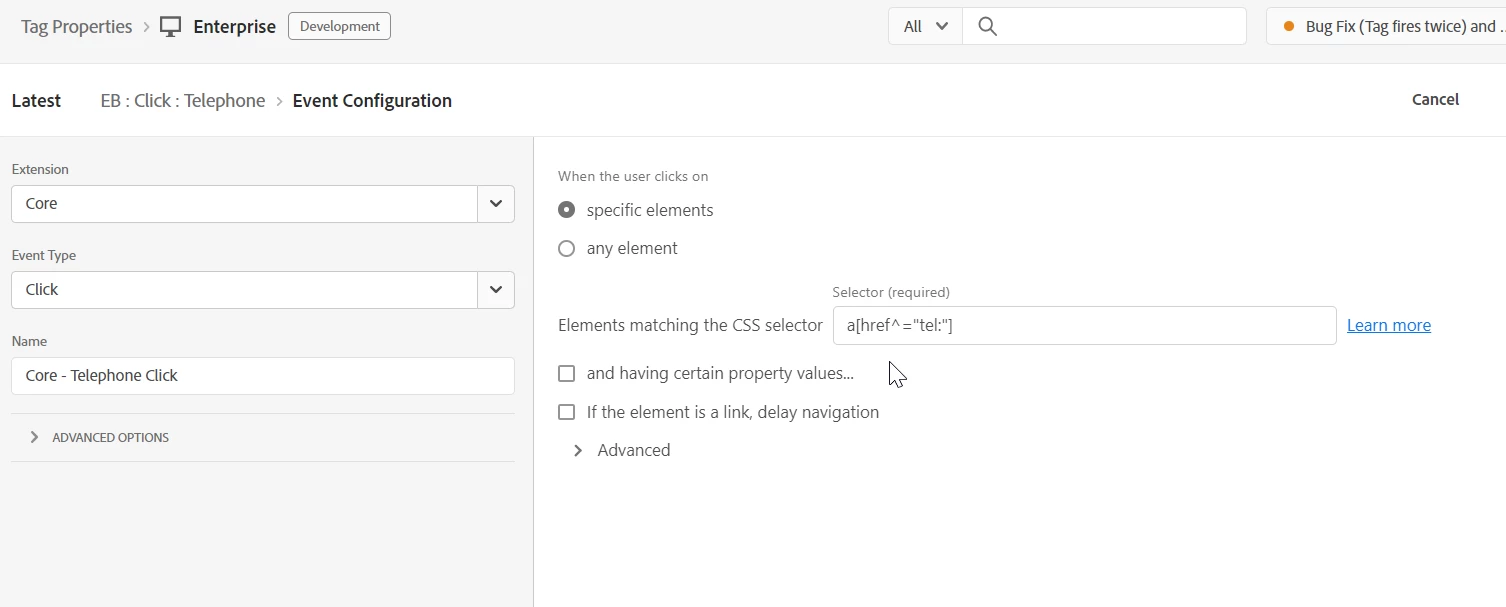Open the Learn more link
Screen dimensions: 1506x607
(x=1388, y=325)
